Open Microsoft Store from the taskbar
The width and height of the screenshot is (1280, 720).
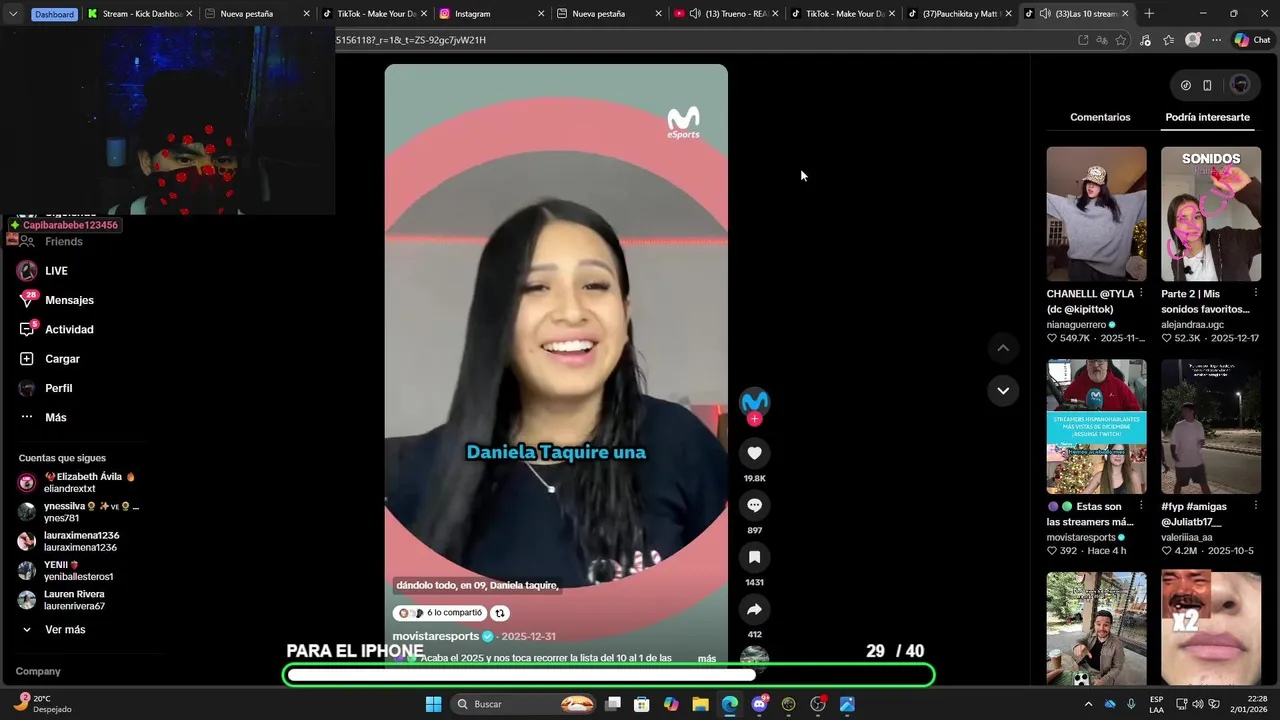click(x=642, y=704)
